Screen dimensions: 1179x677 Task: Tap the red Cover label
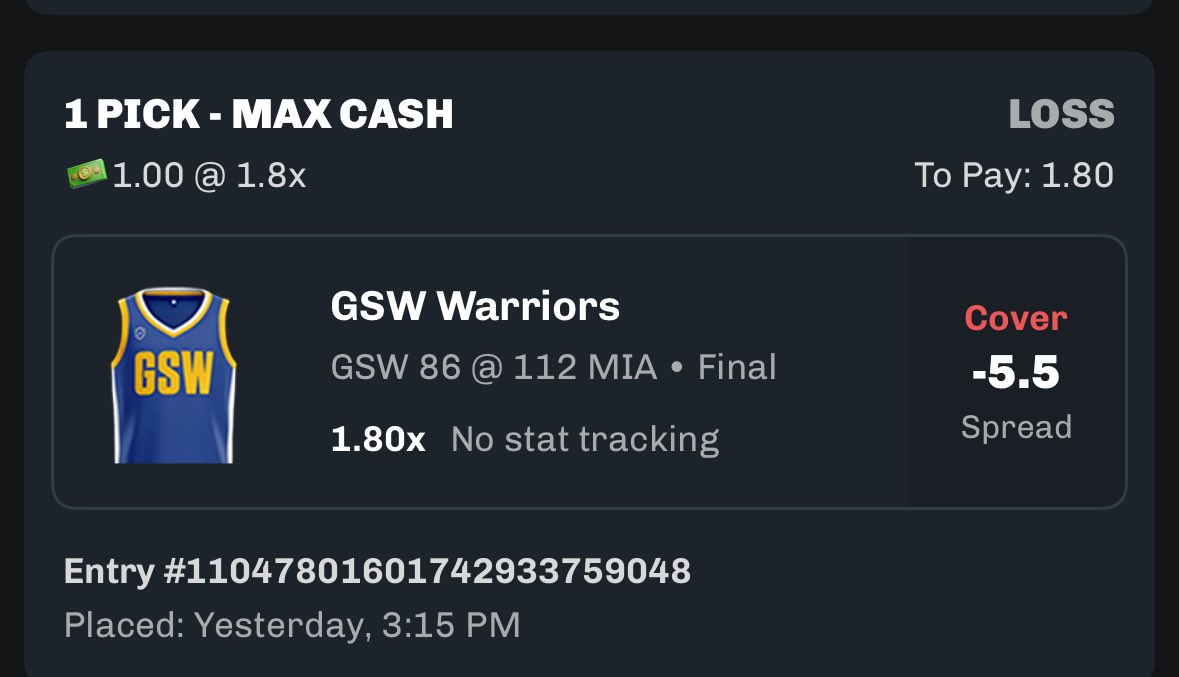[1016, 318]
